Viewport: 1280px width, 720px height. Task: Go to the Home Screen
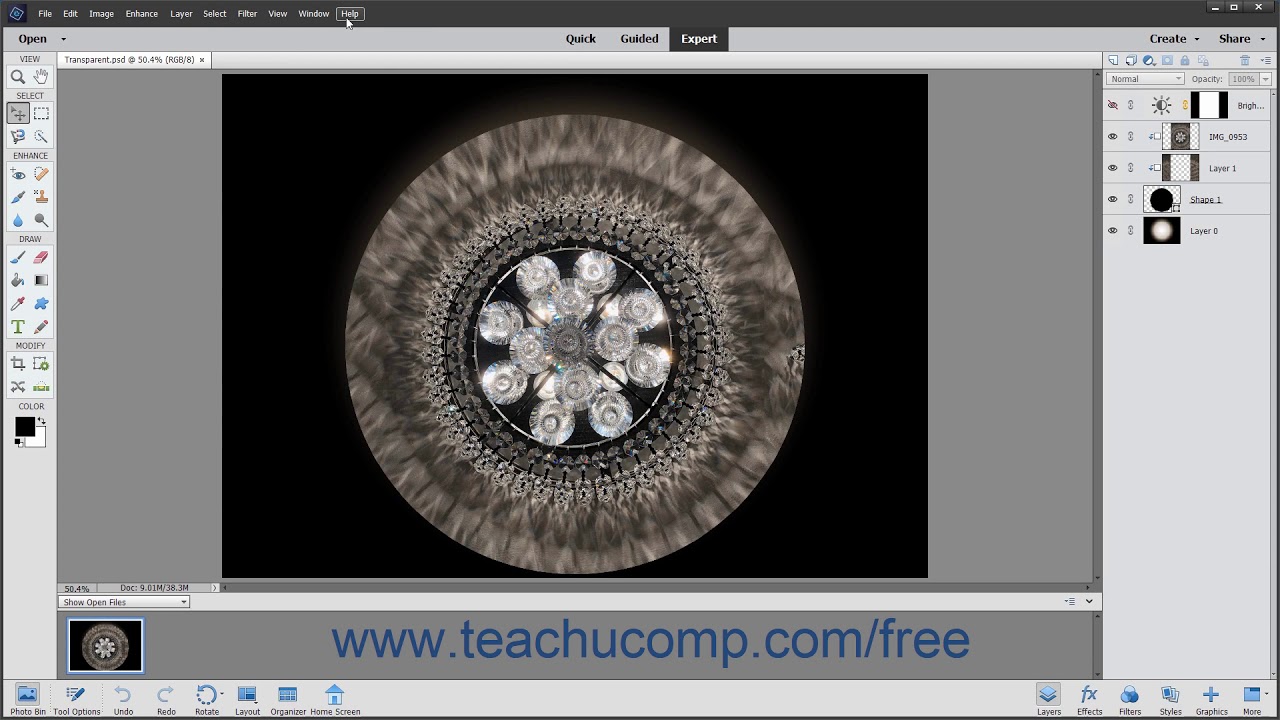click(x=335, y=700)
